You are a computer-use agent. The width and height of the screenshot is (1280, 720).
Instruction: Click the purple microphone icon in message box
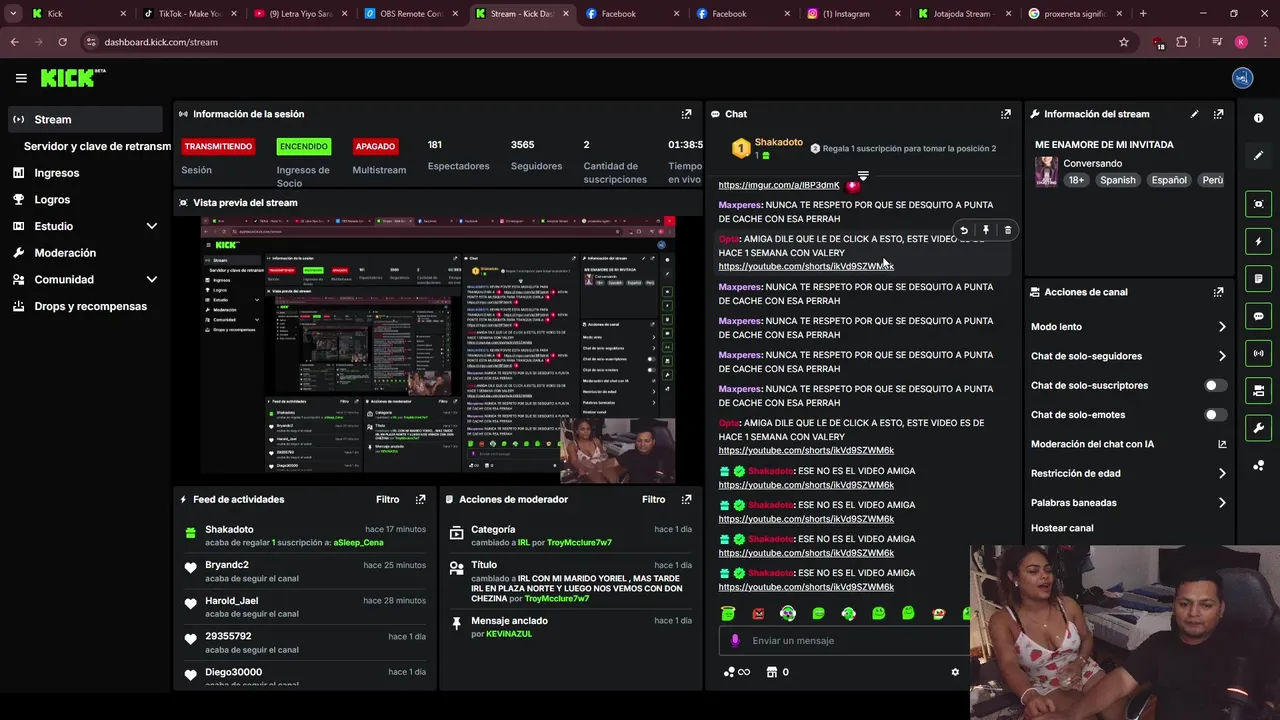(x=735, y=641)
